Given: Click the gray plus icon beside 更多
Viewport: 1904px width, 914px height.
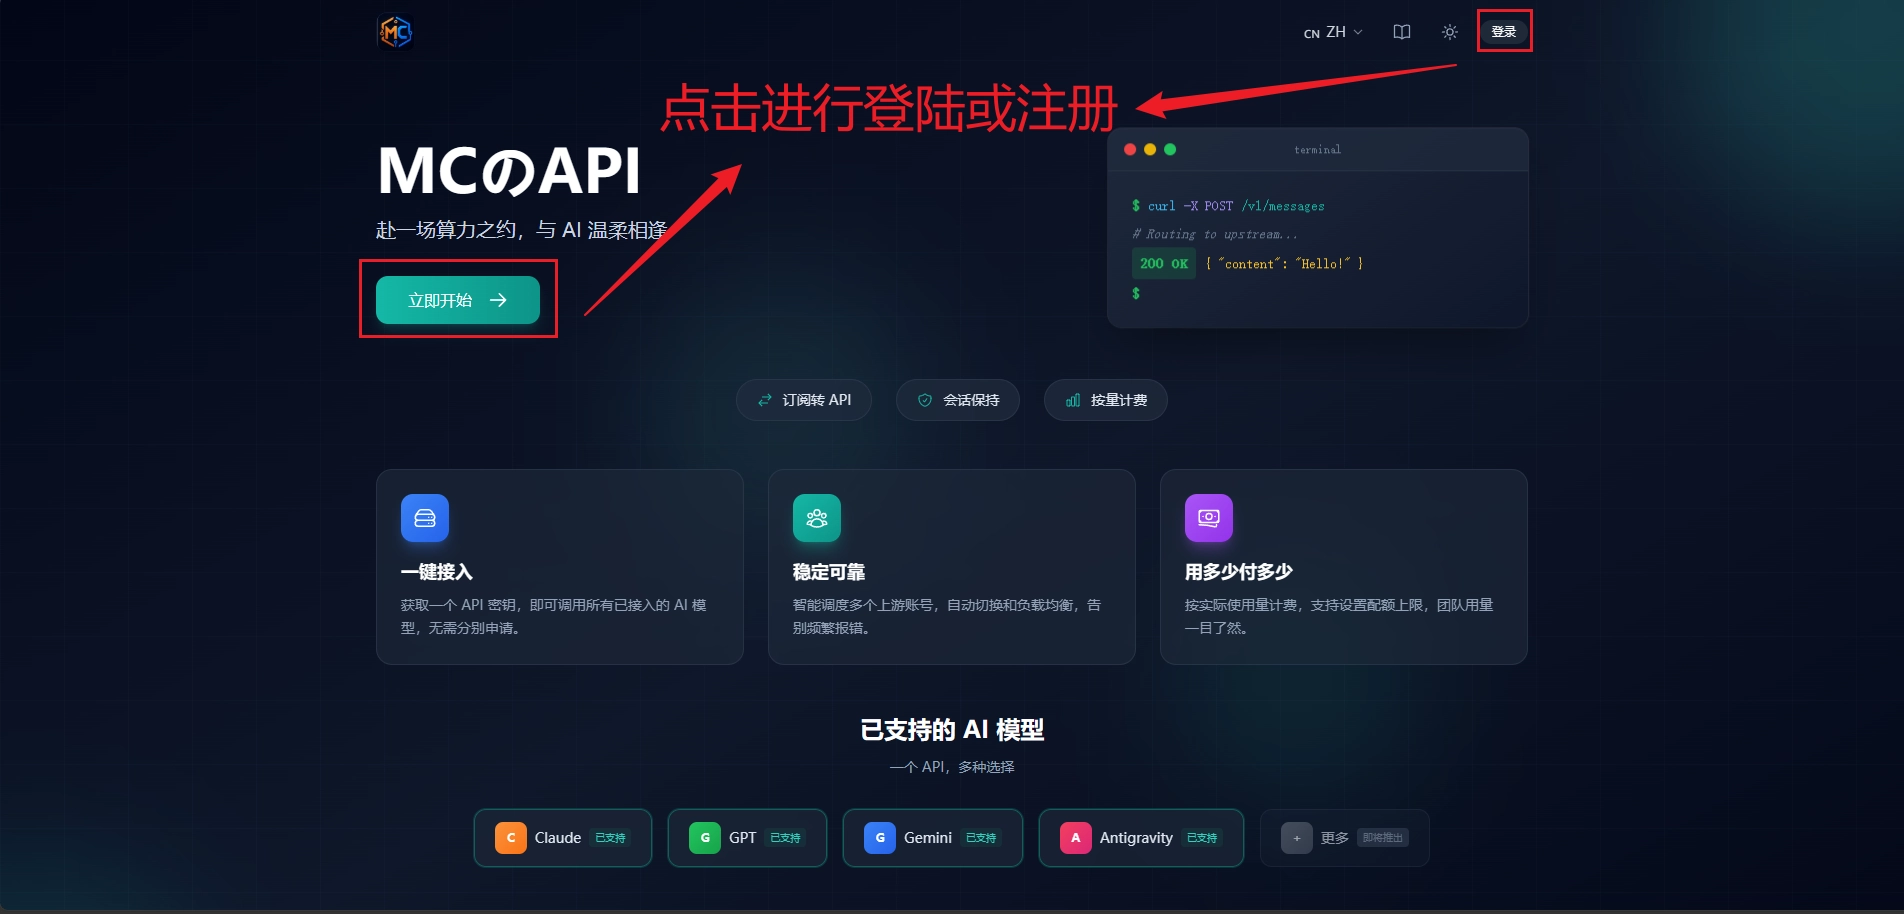Looking at the screenshot, I should [x=1297, y=838].
